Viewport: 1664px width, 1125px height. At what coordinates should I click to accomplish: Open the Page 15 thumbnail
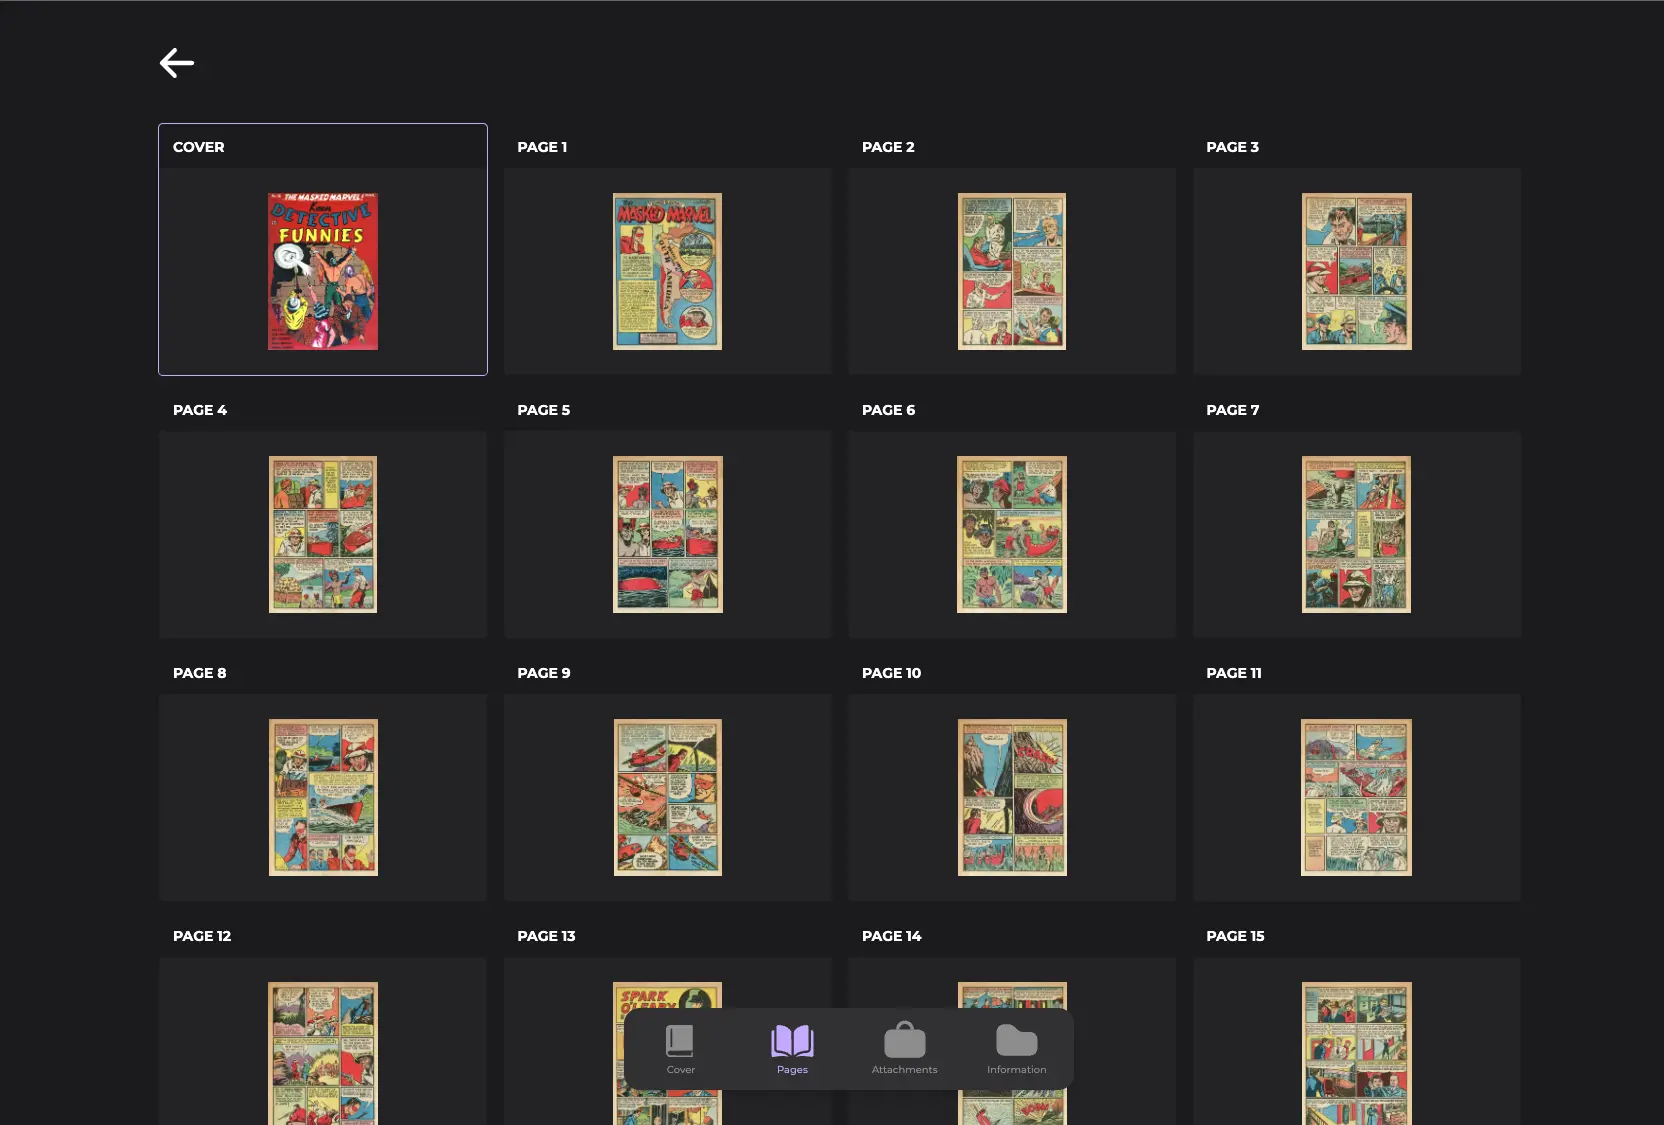1356,1053
